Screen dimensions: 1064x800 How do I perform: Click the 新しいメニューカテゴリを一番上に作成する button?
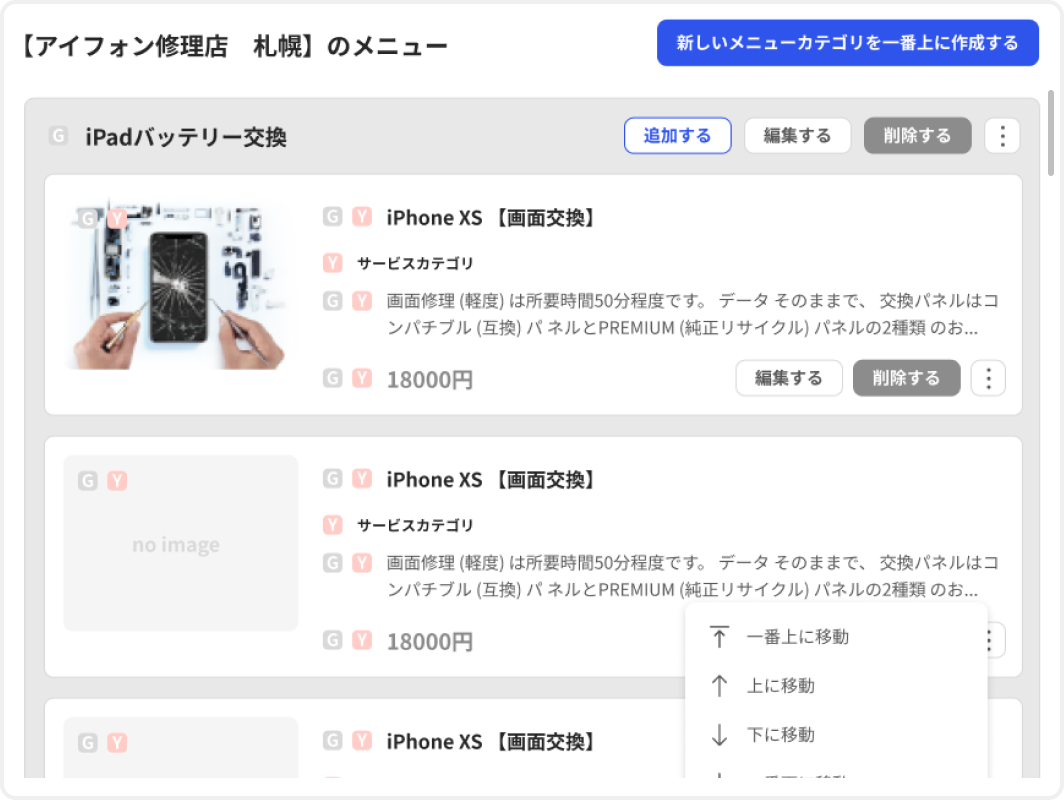[x=848, y=43]
